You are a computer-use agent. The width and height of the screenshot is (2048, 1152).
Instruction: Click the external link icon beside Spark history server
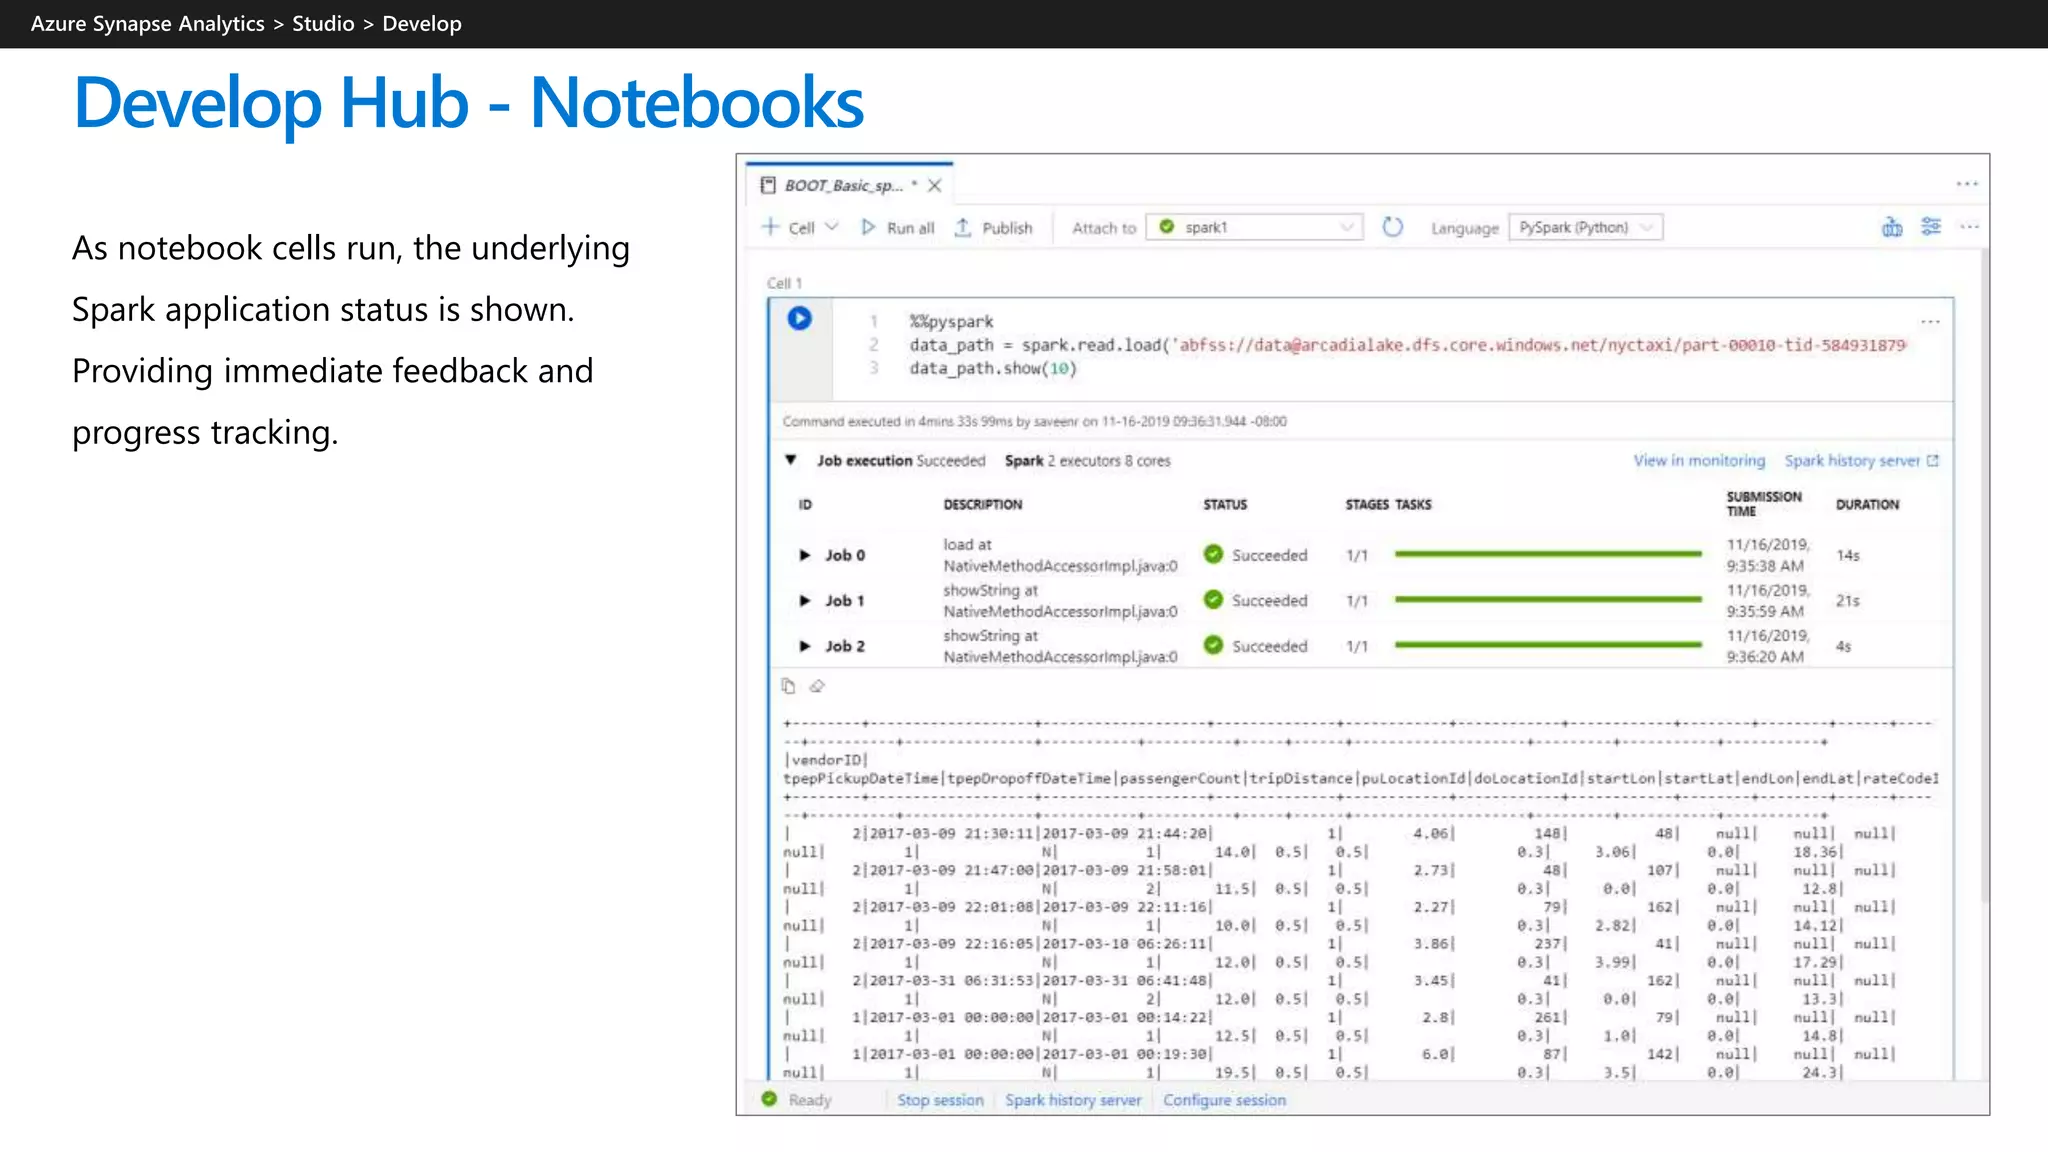click(1932, 461)
